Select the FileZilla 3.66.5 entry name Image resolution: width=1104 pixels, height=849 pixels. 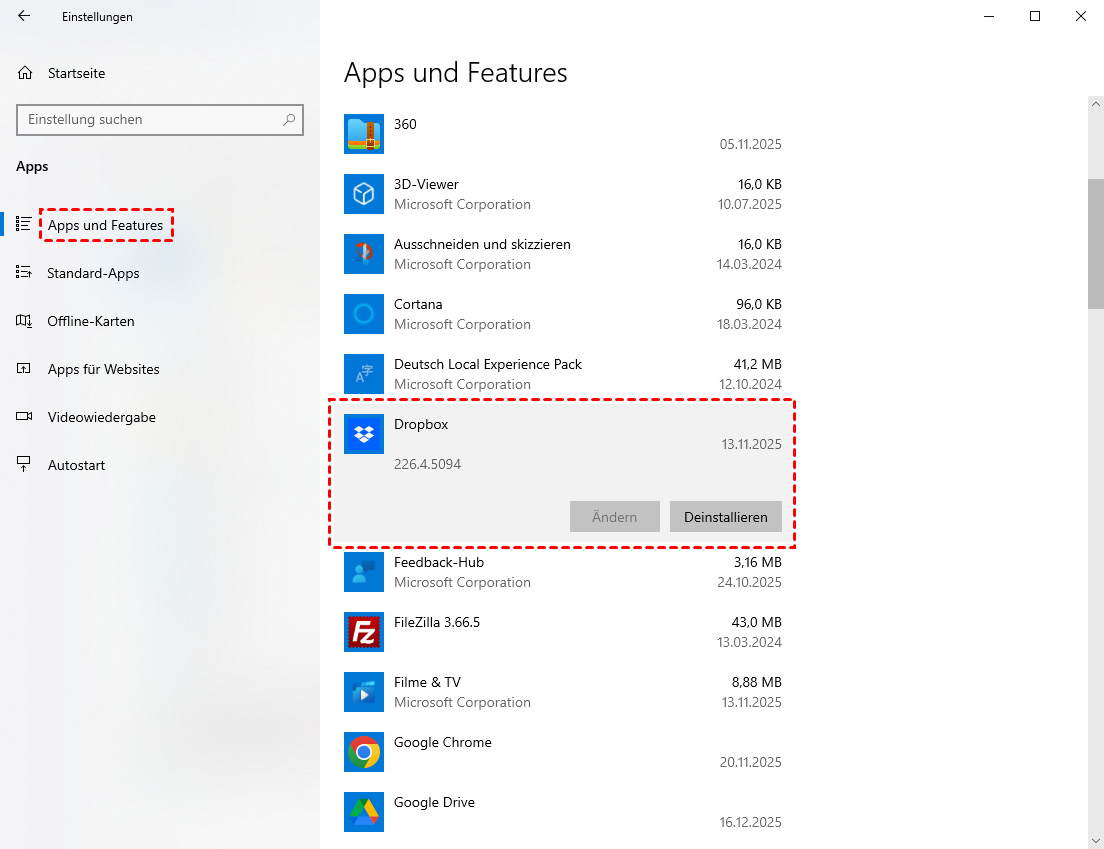[437, 622]
